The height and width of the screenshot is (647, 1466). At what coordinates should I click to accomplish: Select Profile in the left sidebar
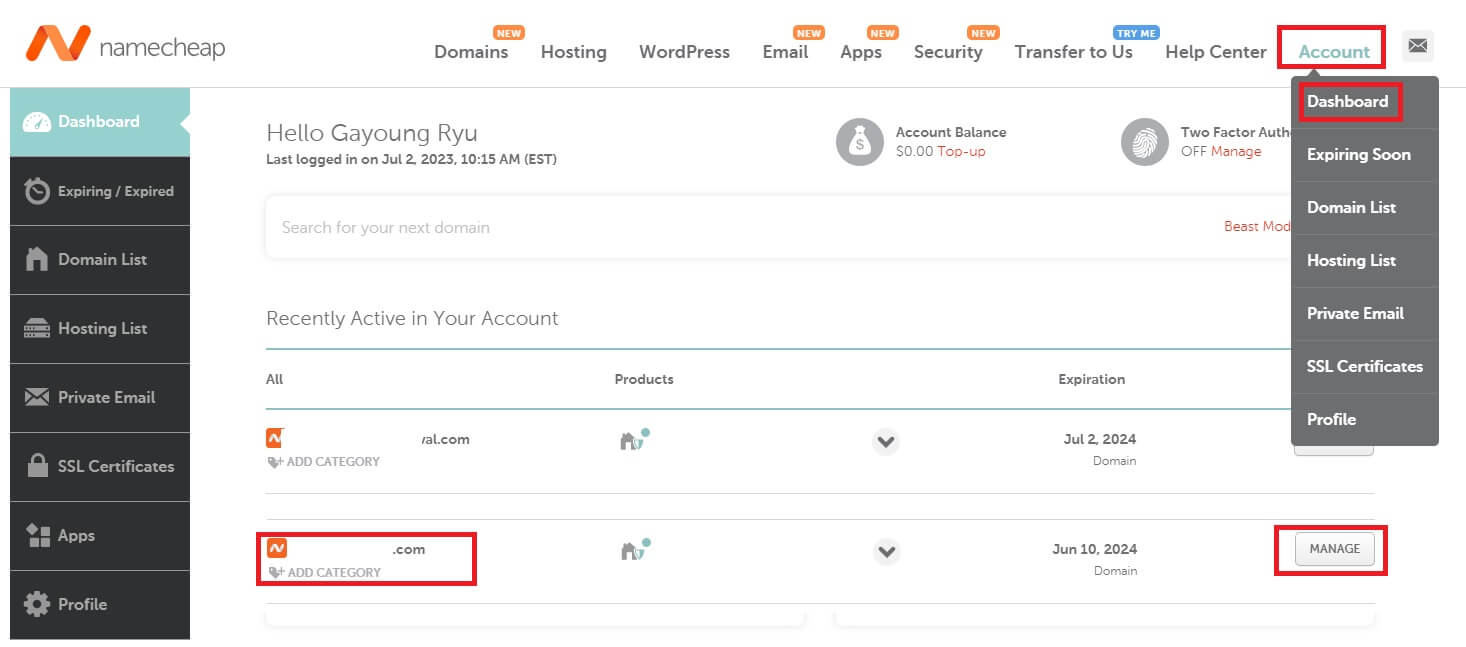tap(100, 605)
